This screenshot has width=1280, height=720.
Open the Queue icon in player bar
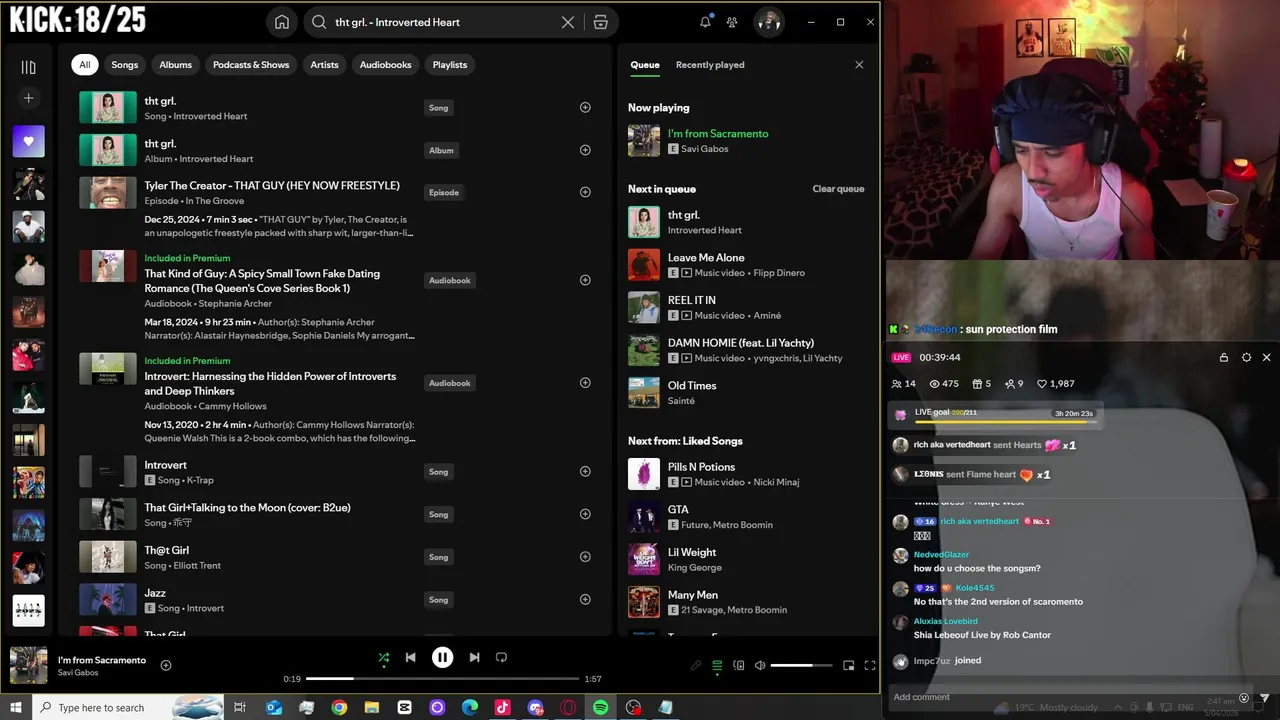coord(717,665)
